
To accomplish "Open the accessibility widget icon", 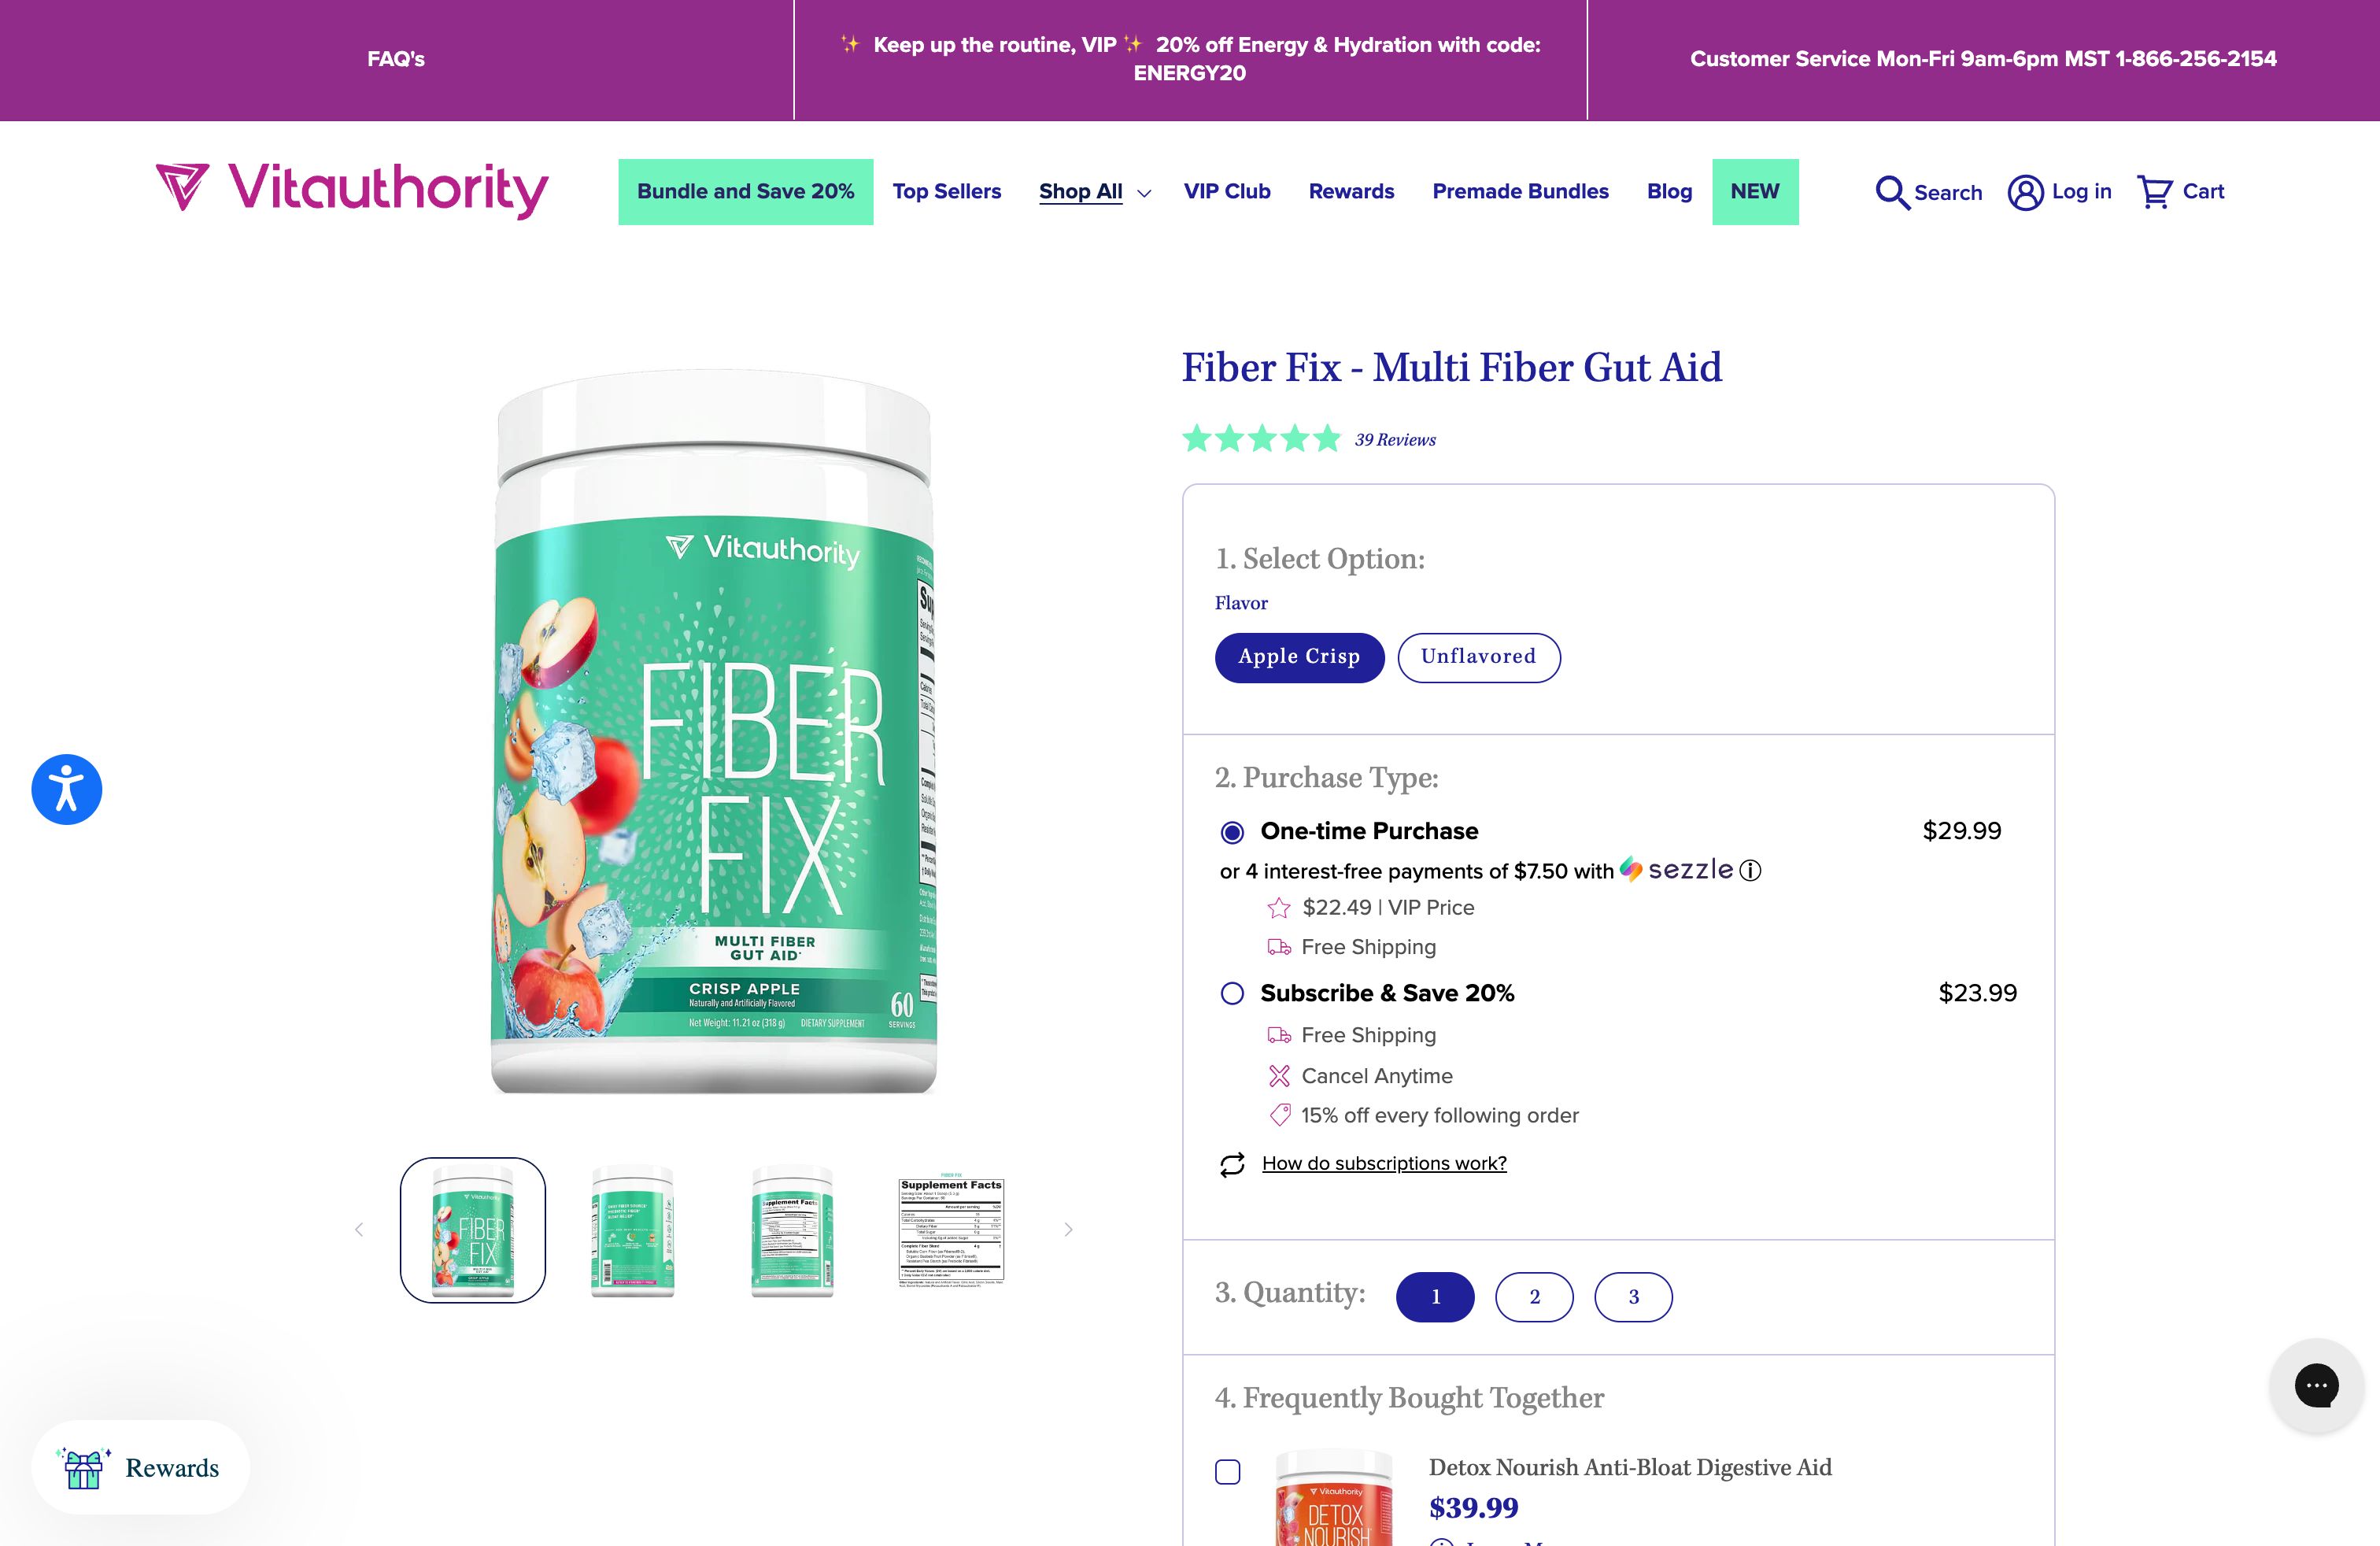I will [x=67, y=789].
